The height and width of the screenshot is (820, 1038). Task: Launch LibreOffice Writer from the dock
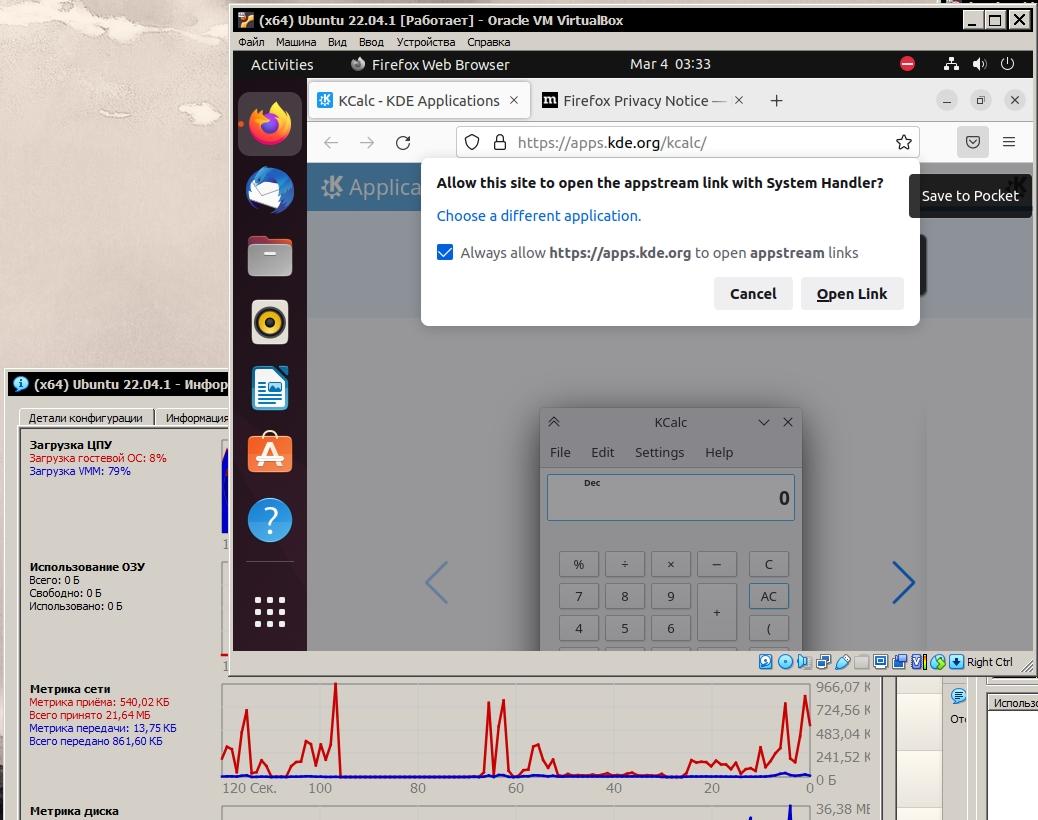pos(269,388)
